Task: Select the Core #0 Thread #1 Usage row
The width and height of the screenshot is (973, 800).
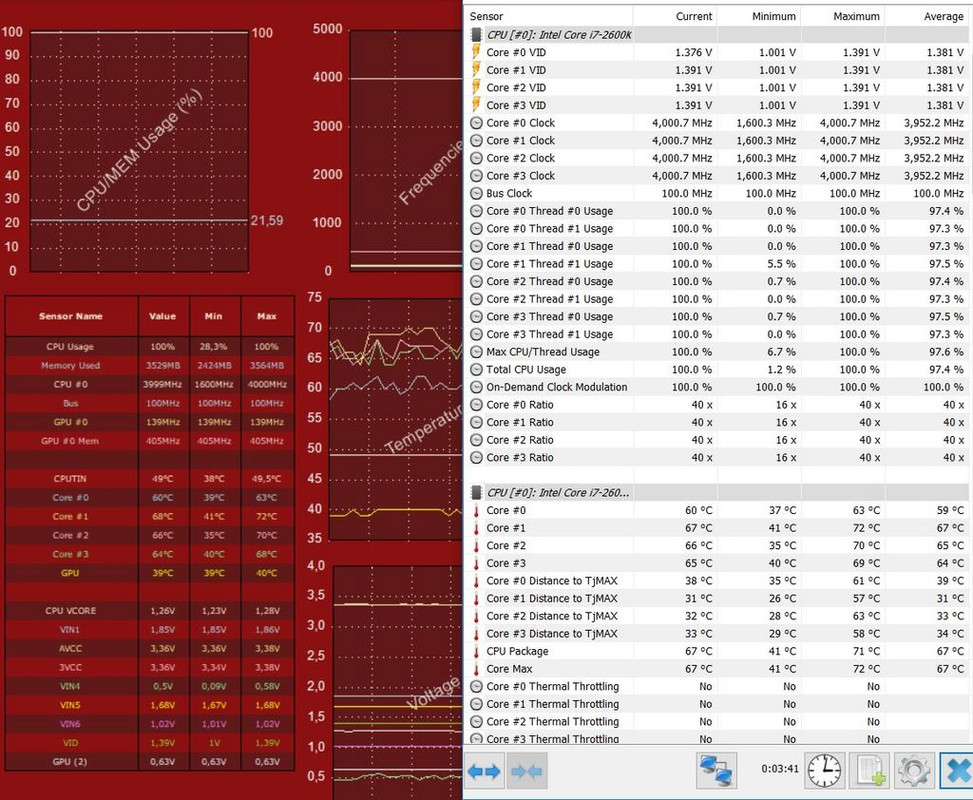Action: pyautogui.click(x=717, y=228)
